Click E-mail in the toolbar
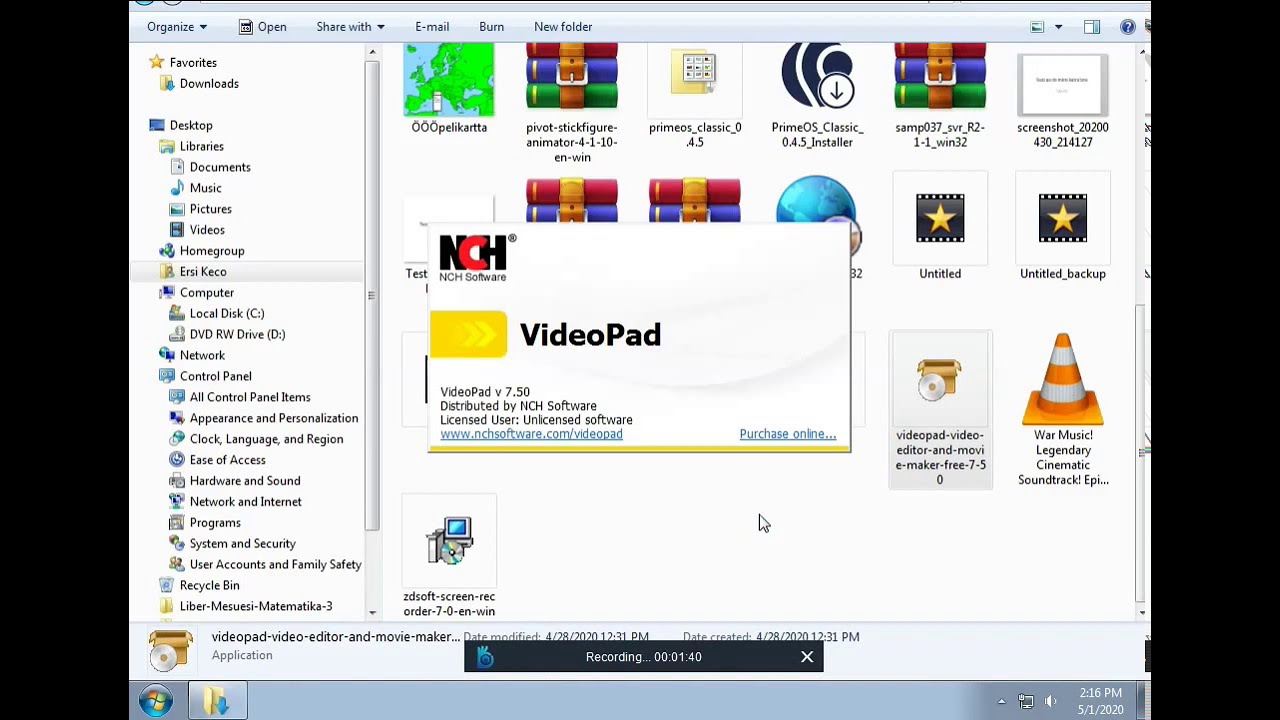The height and width of the screenshot is (720, 1280). pos(432,27)
